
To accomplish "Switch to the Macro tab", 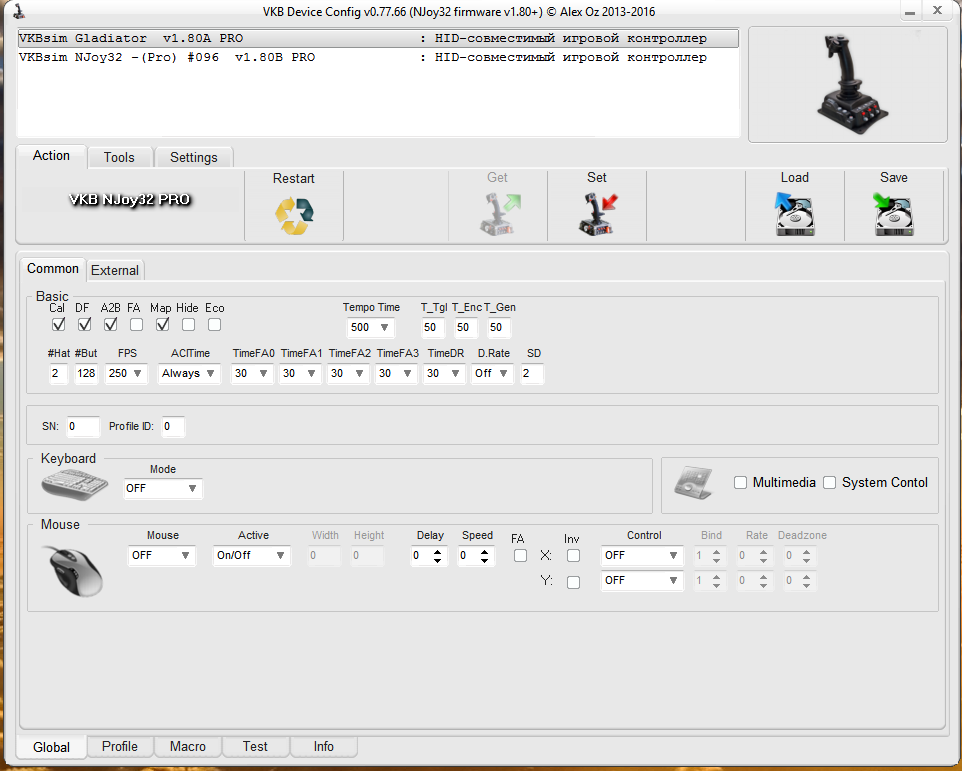I will (x=188, y=746).
